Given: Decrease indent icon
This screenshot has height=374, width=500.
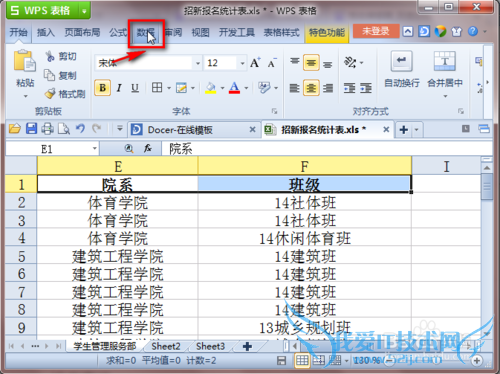Looking at the screenshot, I should (349, 88).
